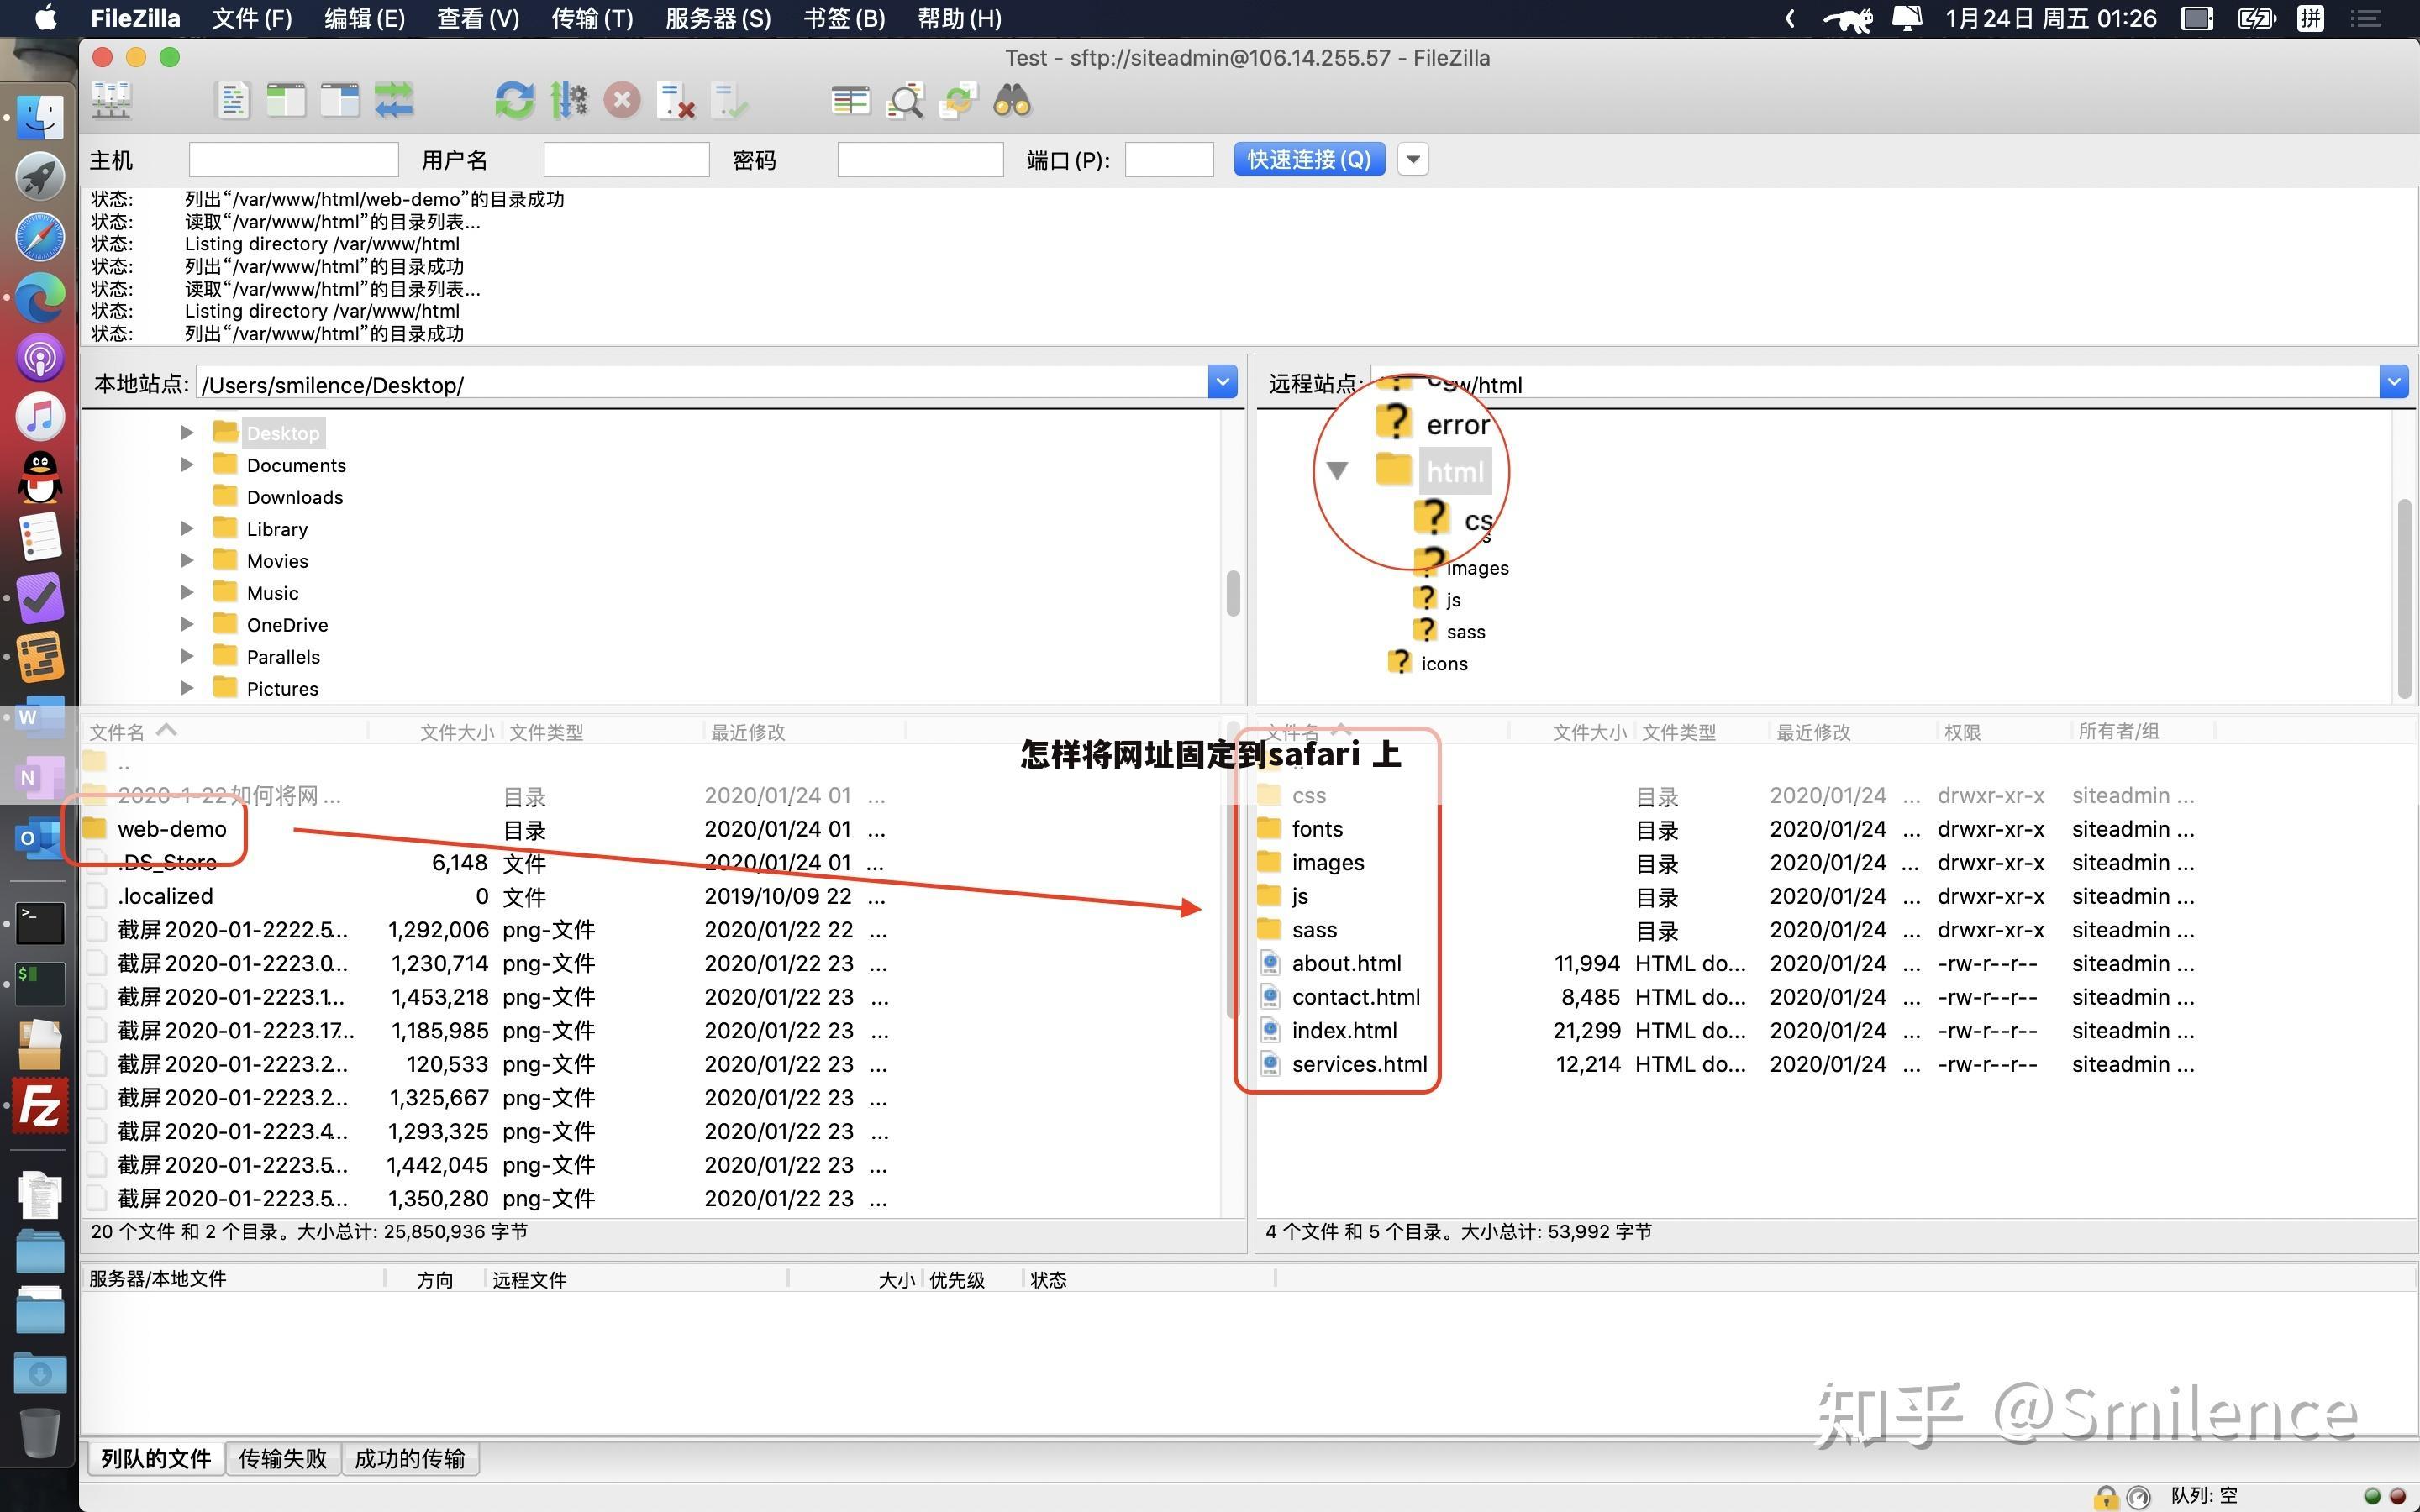Open the quick connect history dropdown arrow
The width and height of the screenshot is (2420, 1512).
1412,159
